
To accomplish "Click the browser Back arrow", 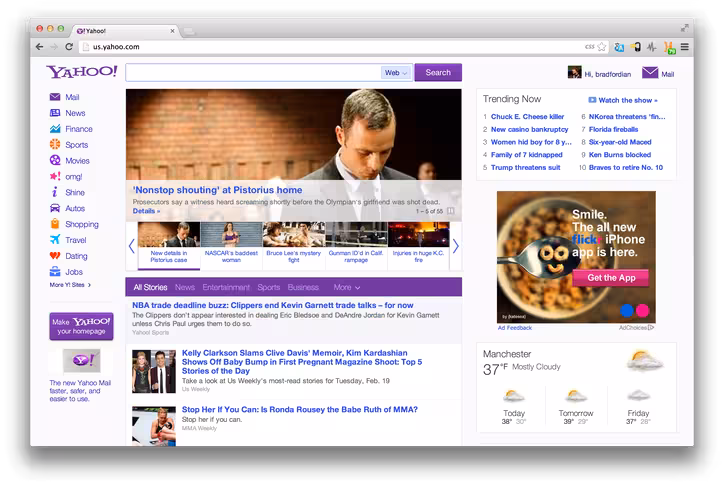I will 40,47.
